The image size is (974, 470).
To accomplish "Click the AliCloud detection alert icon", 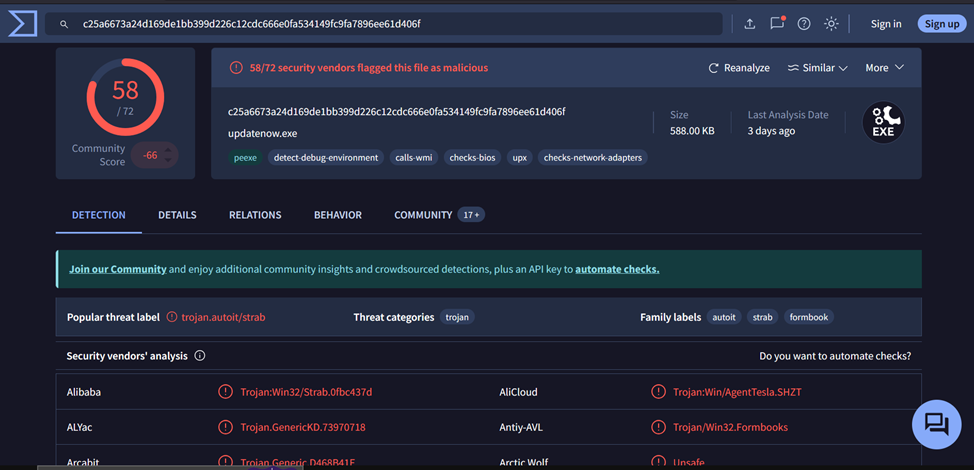I will click(658, 392).
